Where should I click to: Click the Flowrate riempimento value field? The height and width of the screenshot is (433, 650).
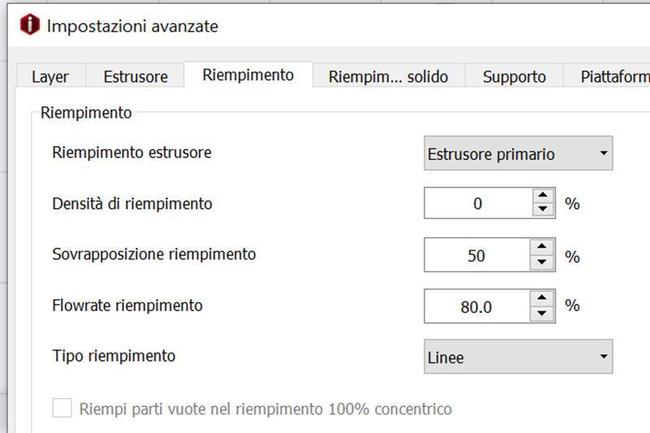click(x=478, y=306)
